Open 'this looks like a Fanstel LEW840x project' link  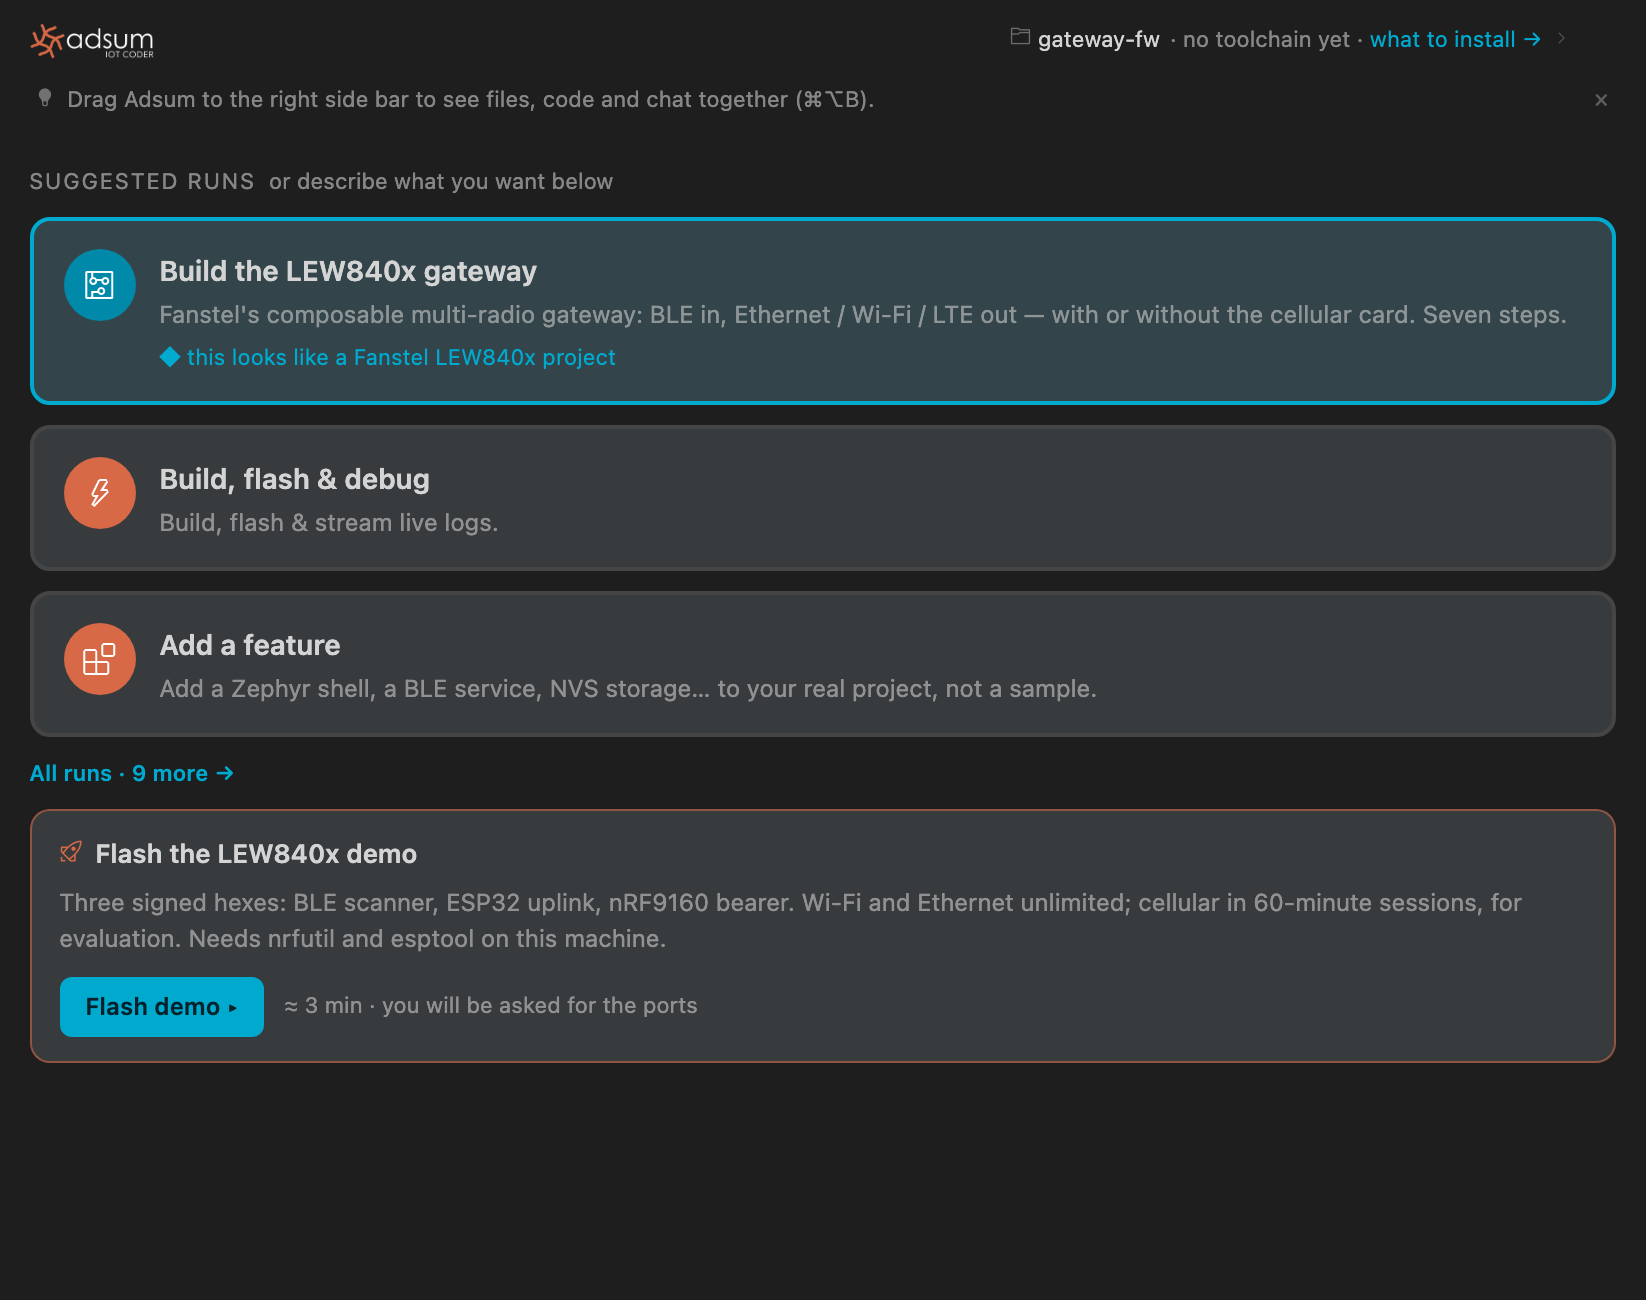[401, 357]
